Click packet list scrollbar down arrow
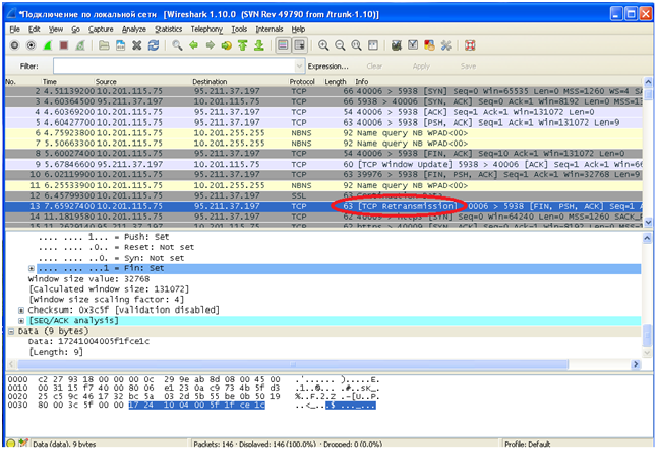The height and width of the screenshot is (452, 655). (648, 222)
